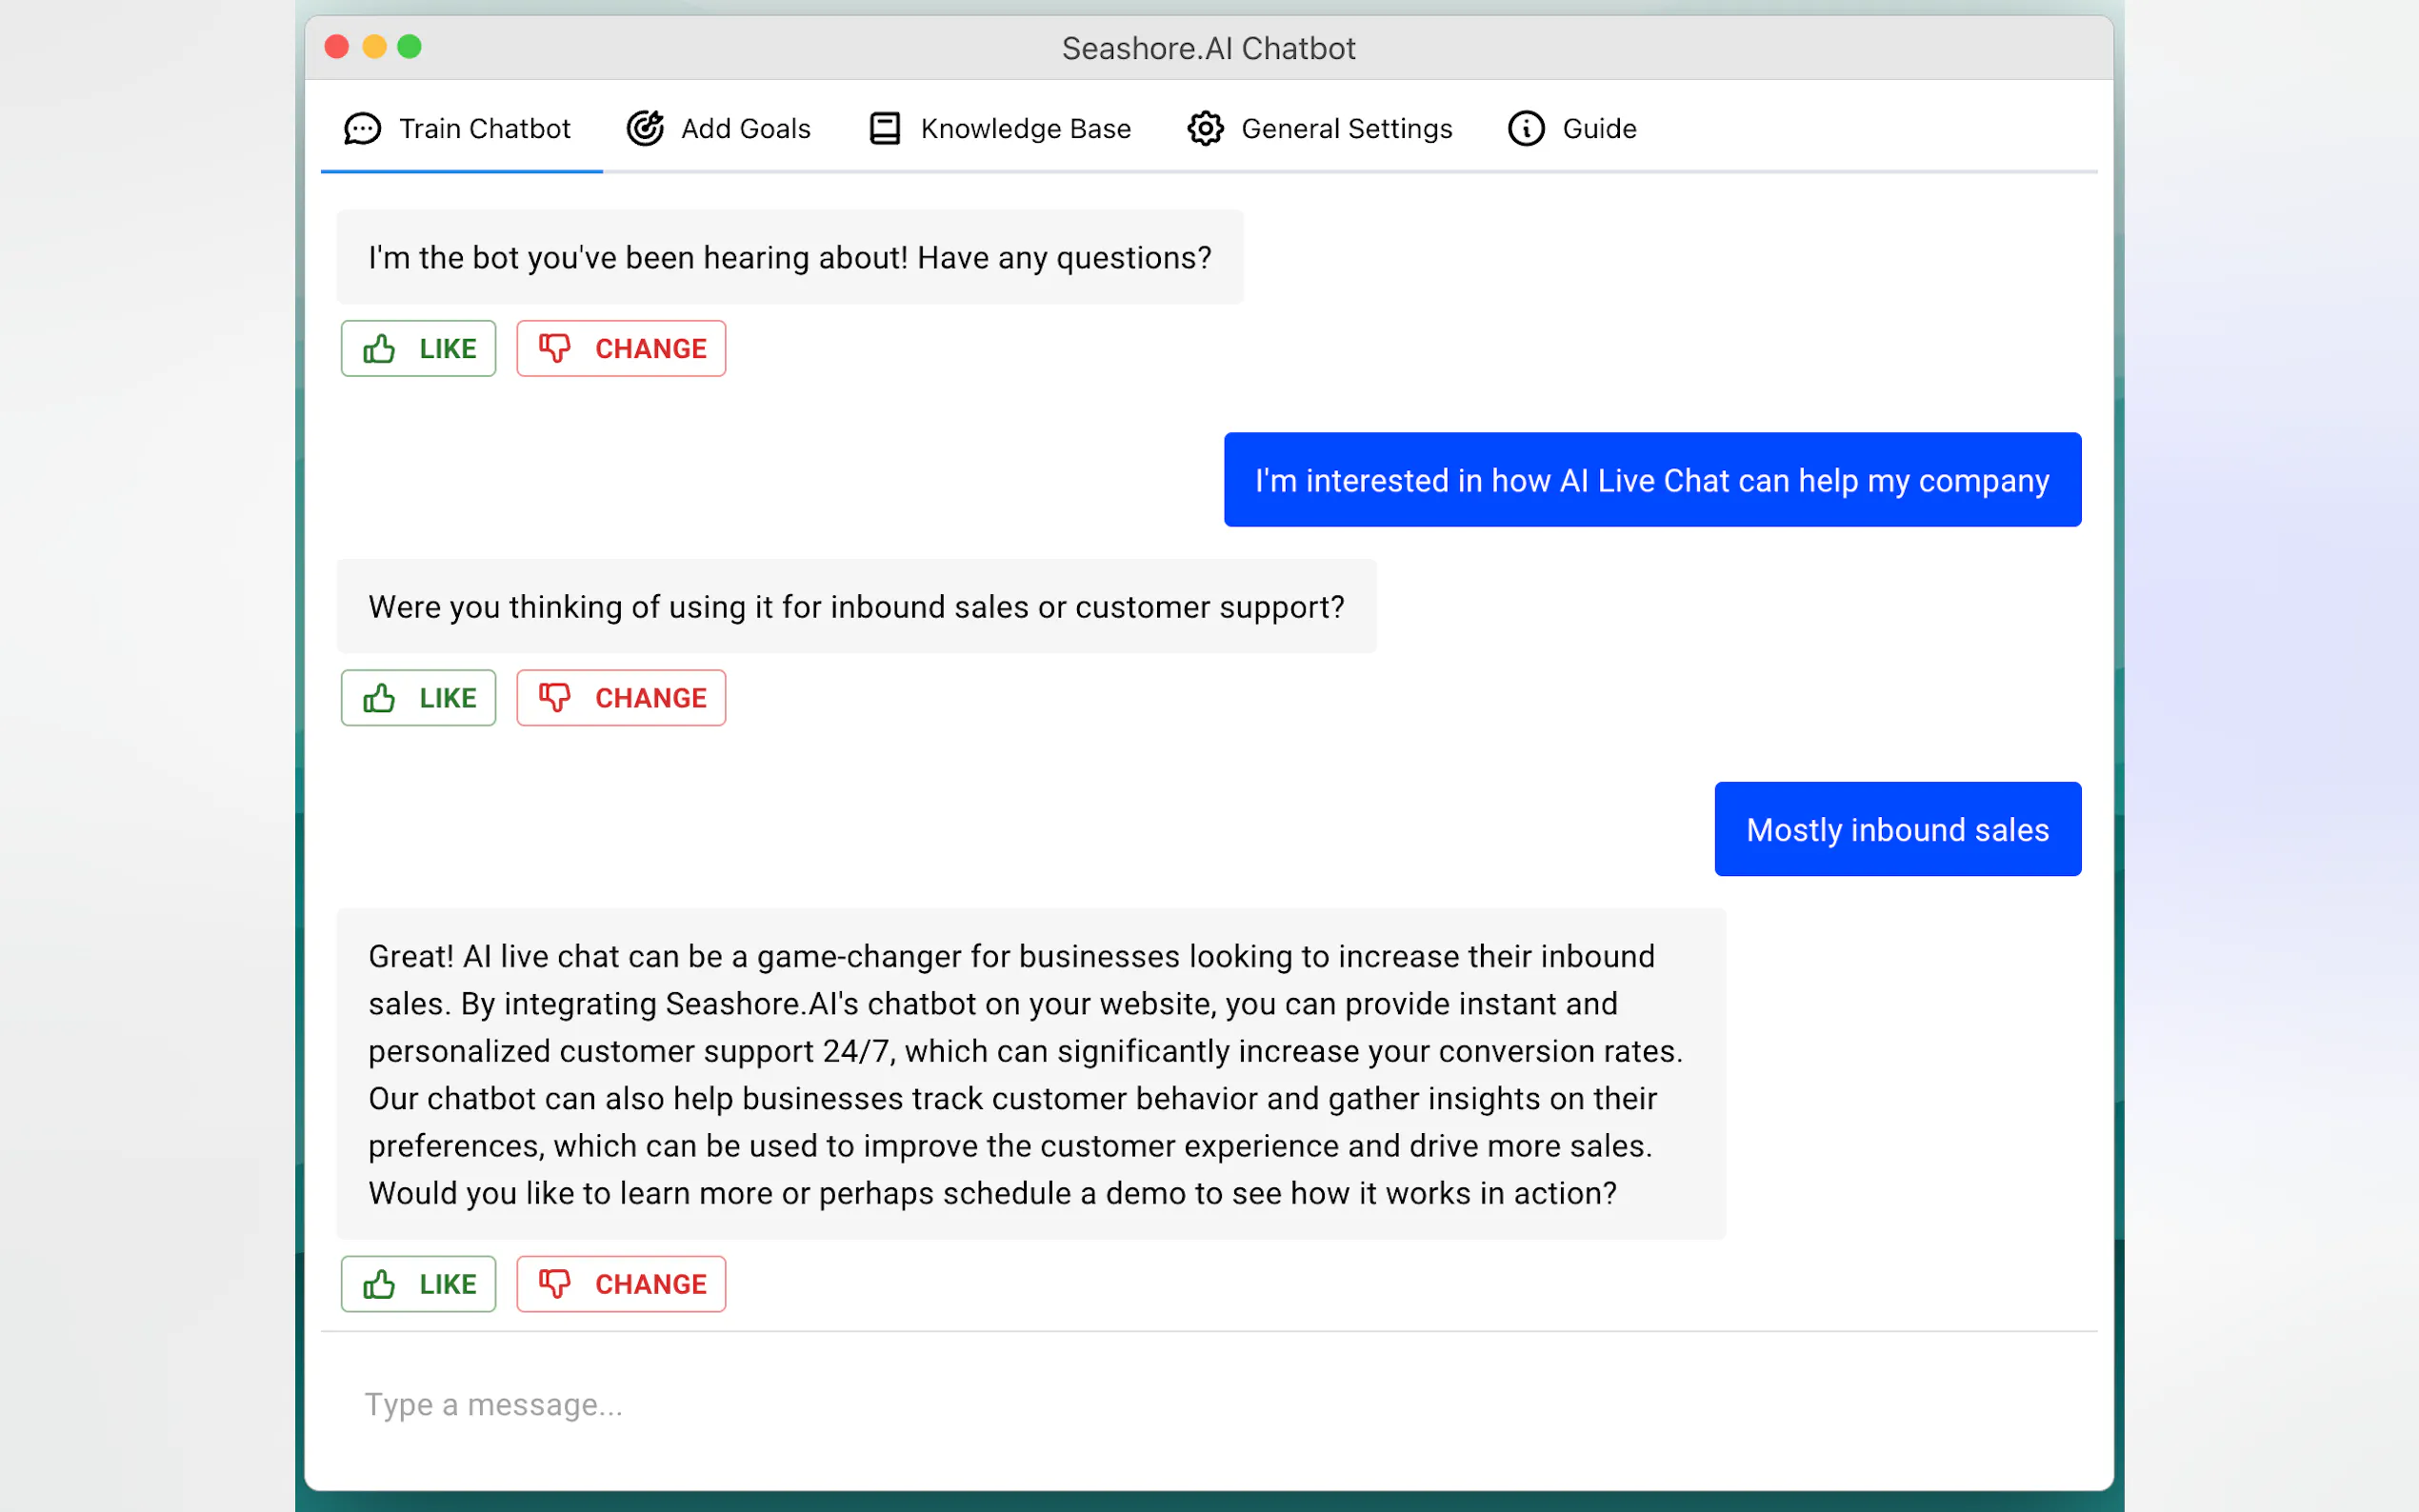Like the inbound sales or support question
2419x1512 pixels.
pyautogui.click(x=418, y=698)
